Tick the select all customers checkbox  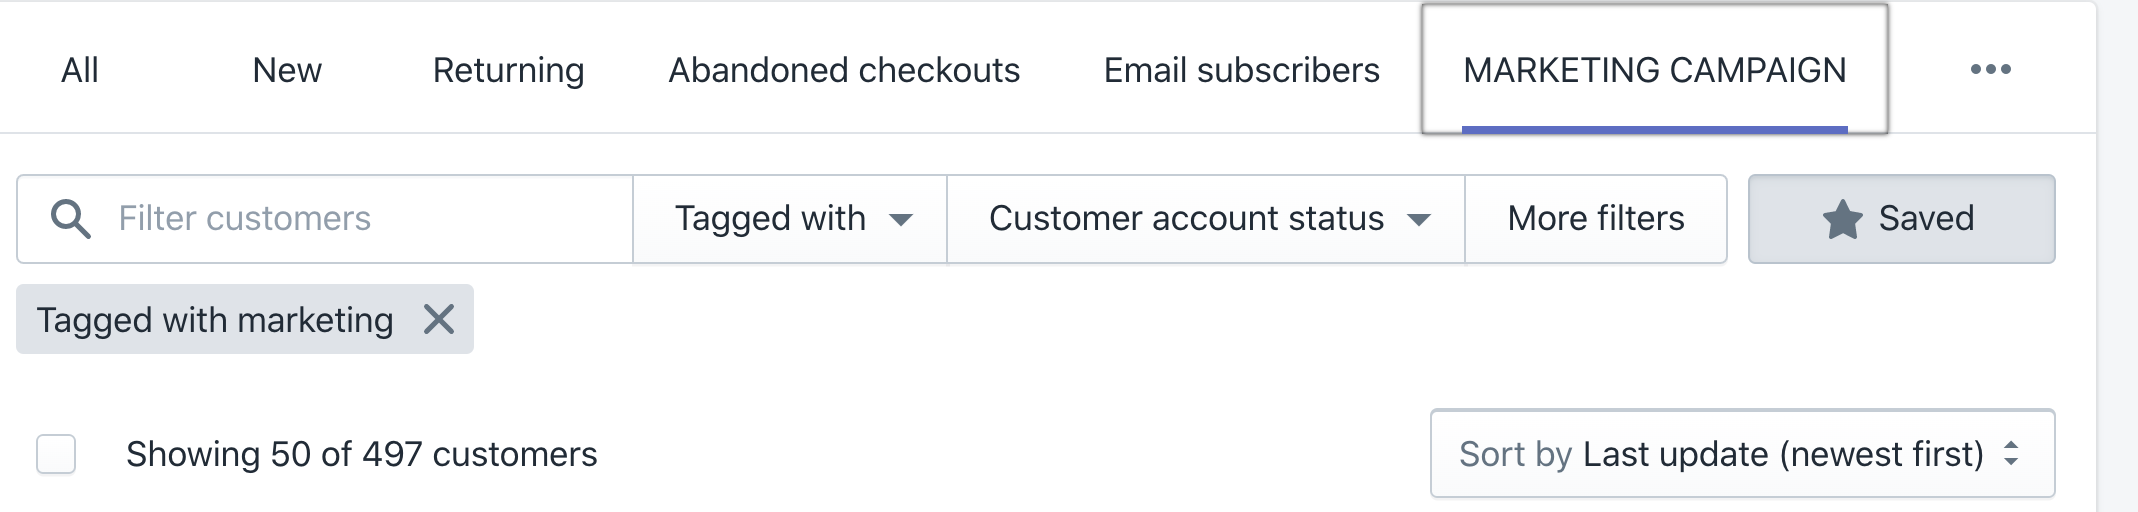tap(56, 454)
